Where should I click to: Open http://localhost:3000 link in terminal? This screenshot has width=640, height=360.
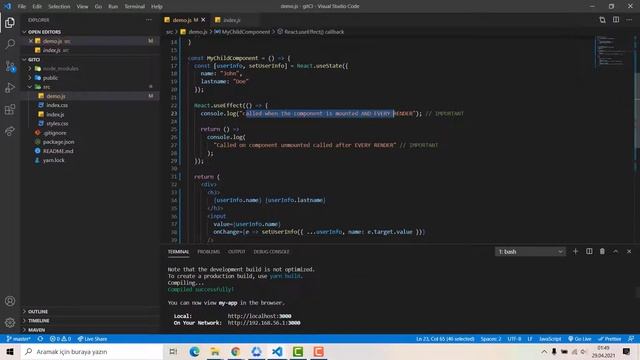point(260,316)
